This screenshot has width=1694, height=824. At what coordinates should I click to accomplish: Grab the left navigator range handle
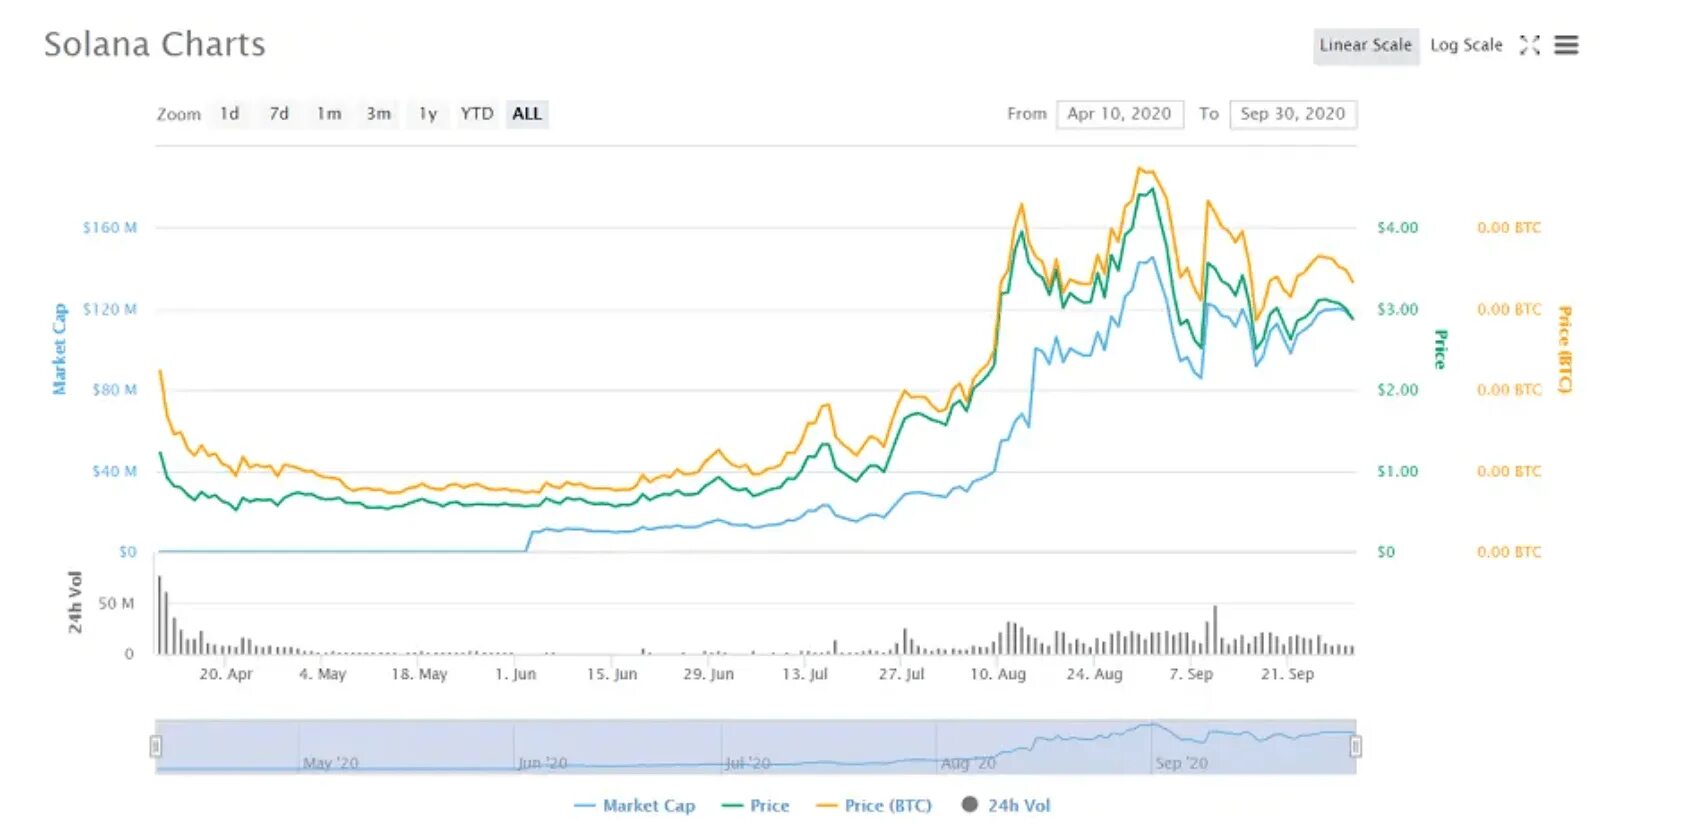(156, 746)
